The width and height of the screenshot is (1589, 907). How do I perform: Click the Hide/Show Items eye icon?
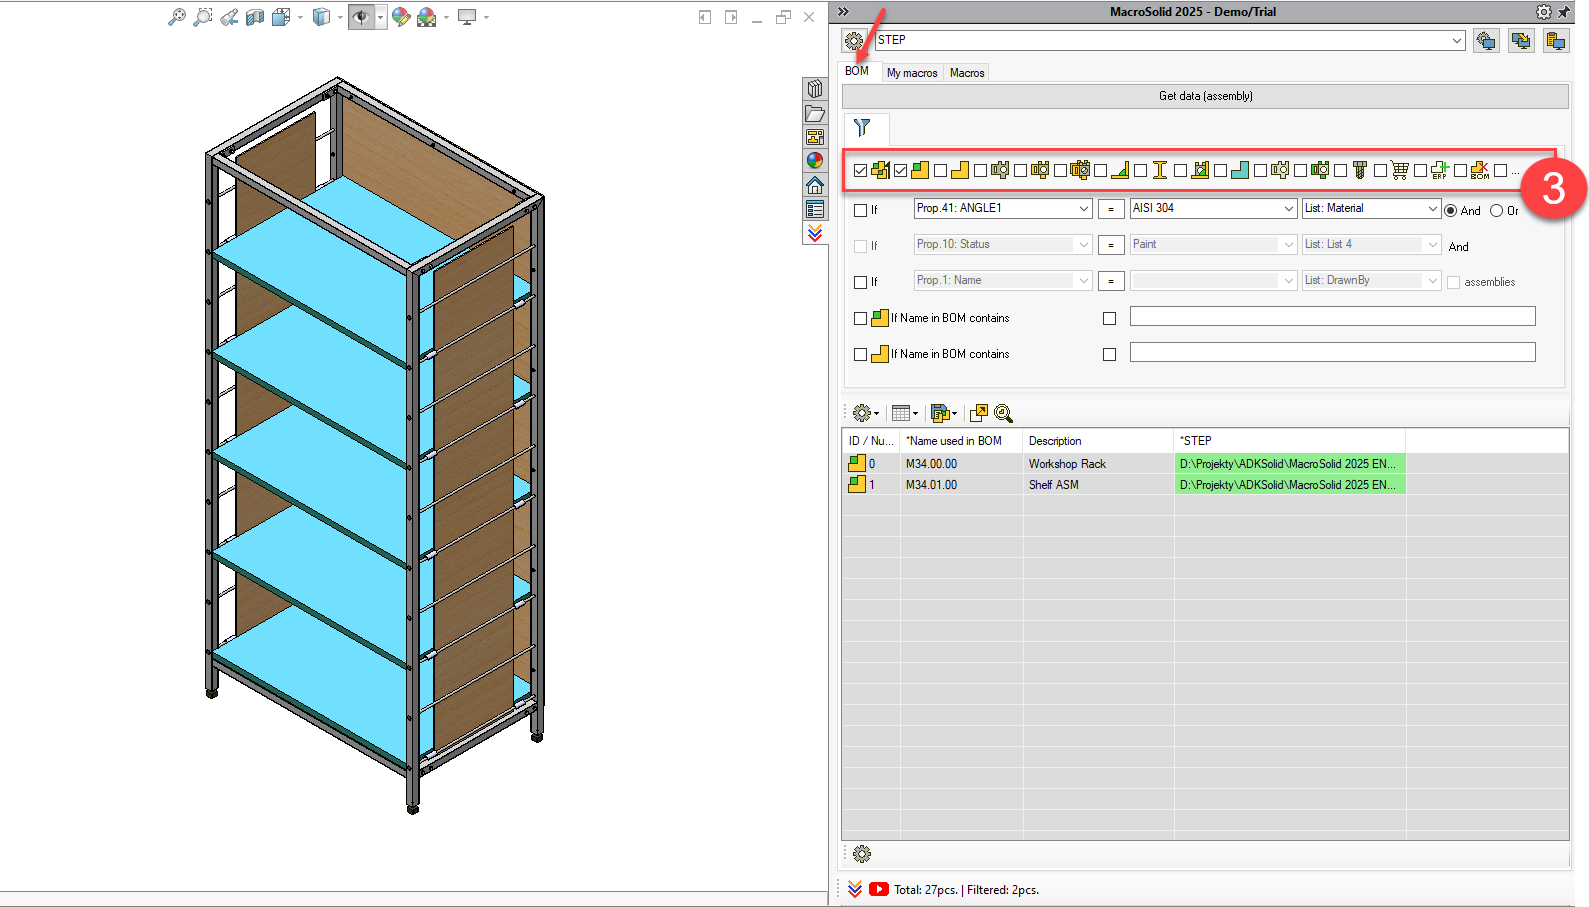361,17
